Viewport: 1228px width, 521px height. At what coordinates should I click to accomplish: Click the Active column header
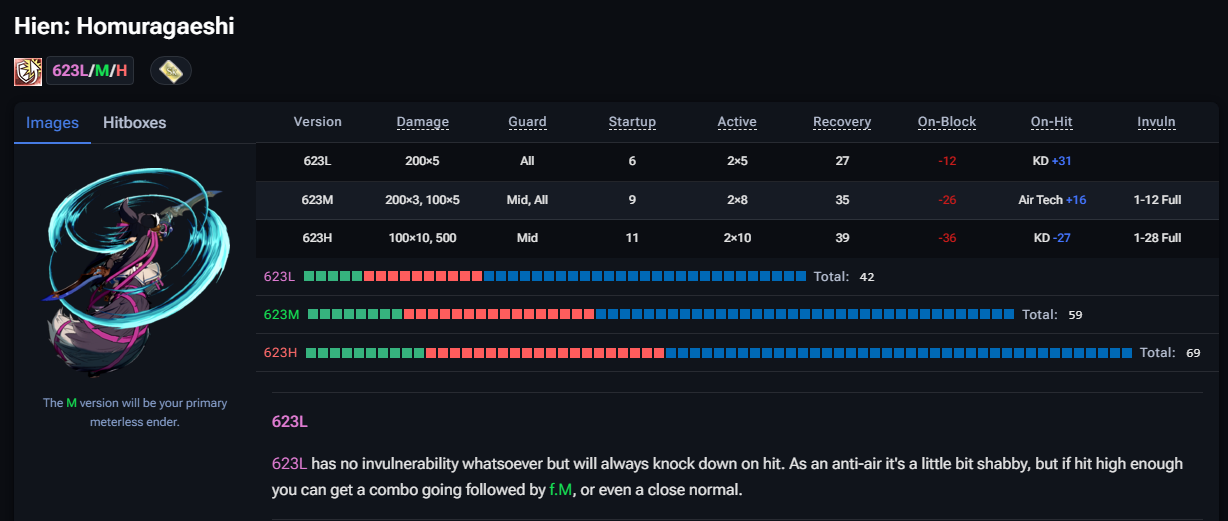coord(737,122)
